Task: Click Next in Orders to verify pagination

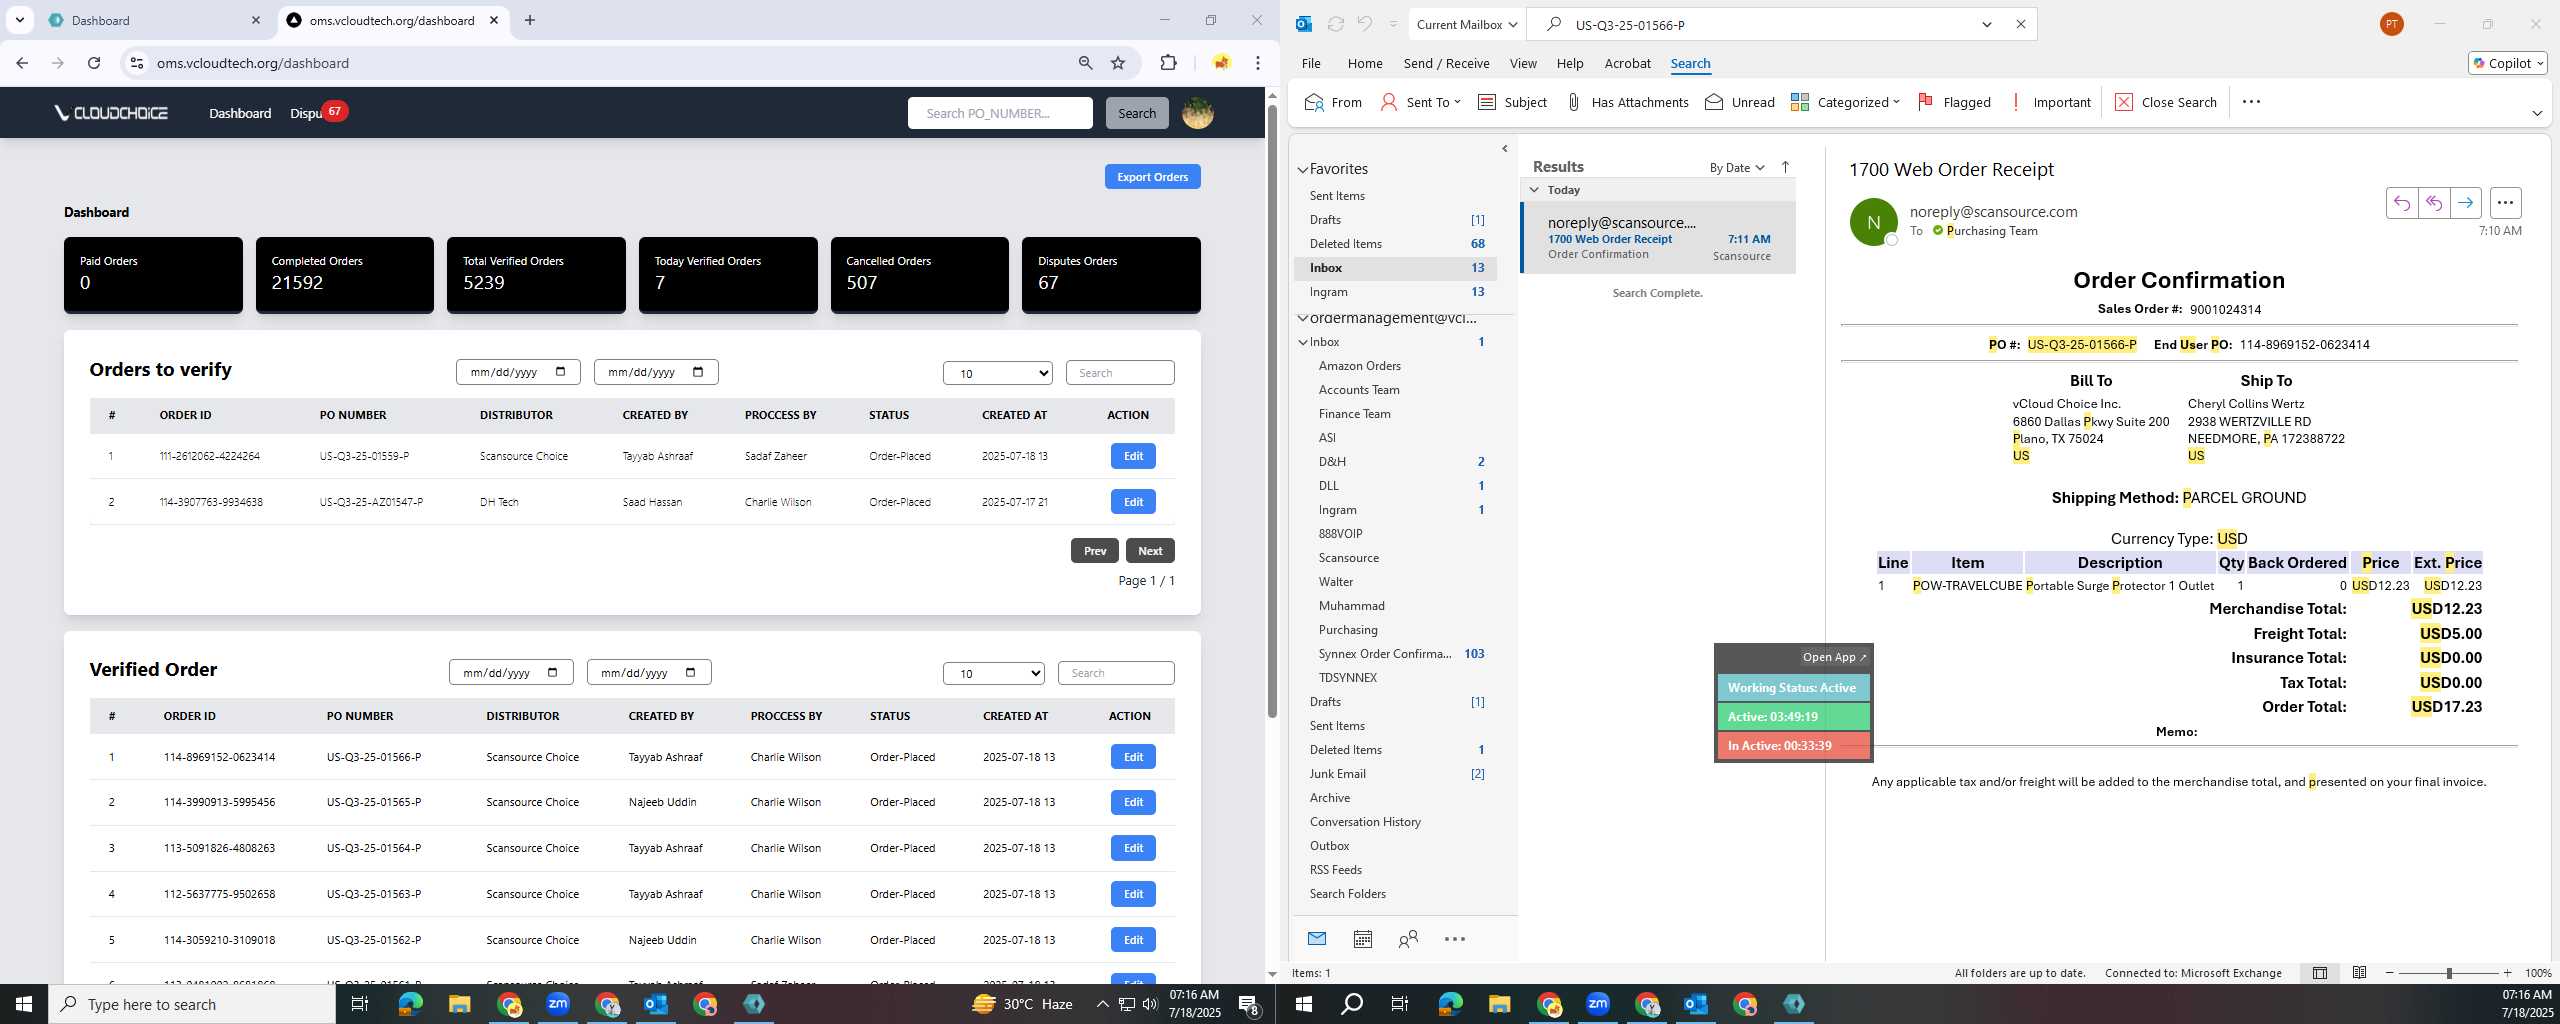Action: pos(1149,551)
